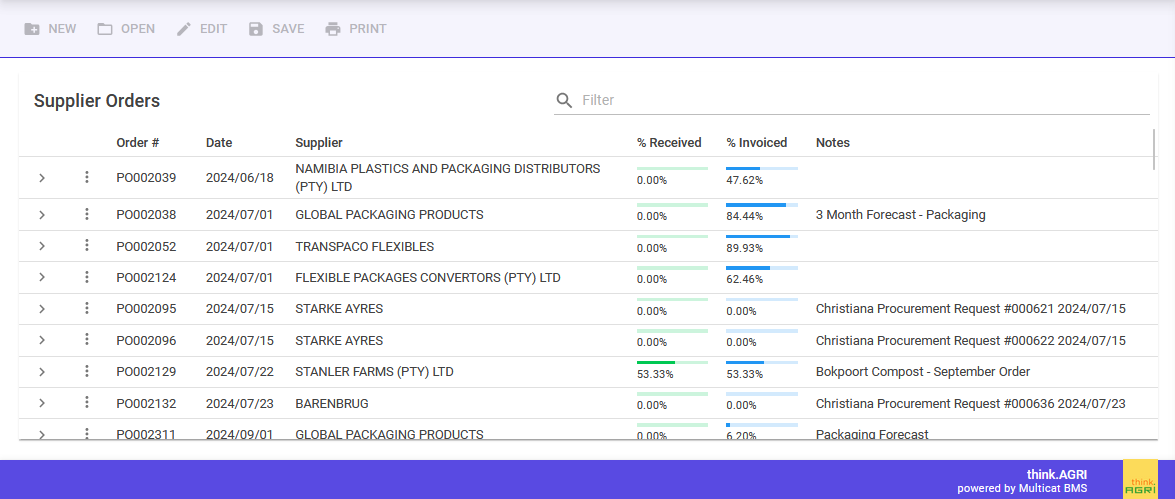
Task: Open three-dot menu for PO002095
Action: tap(87, 308)
